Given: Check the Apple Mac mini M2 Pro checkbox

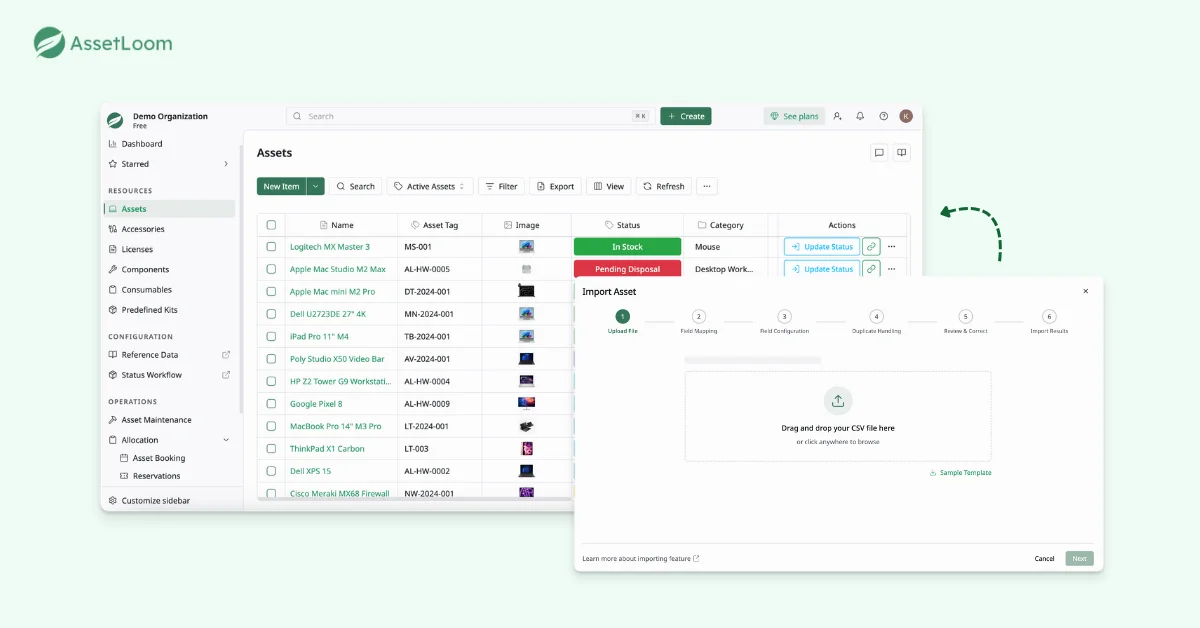Looking at the screenshot, I should pyautogui.click(x=271, y=291).
